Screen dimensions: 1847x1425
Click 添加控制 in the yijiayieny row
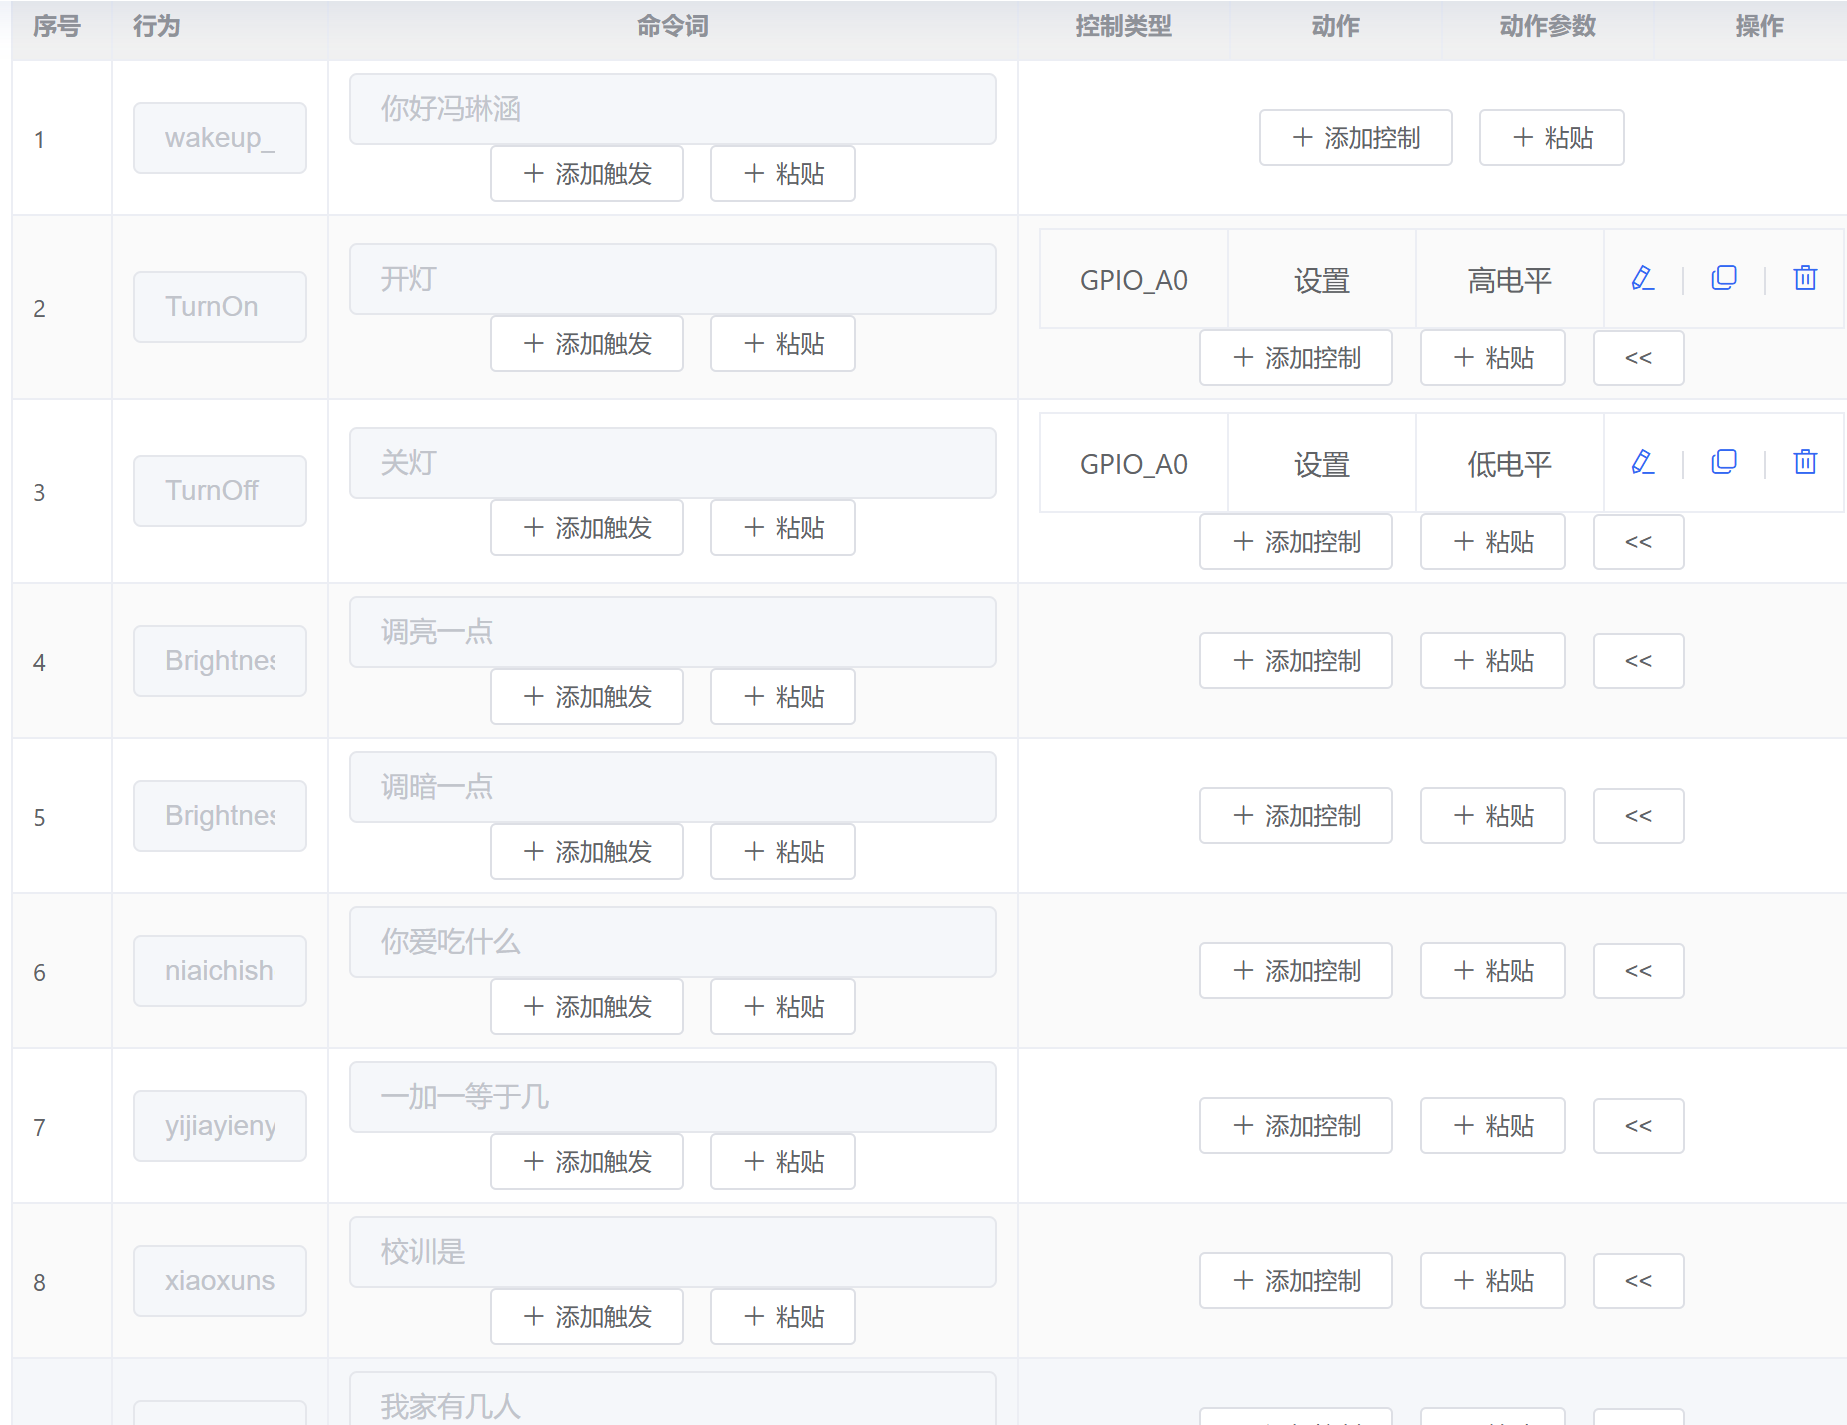coord(1295,1125)
